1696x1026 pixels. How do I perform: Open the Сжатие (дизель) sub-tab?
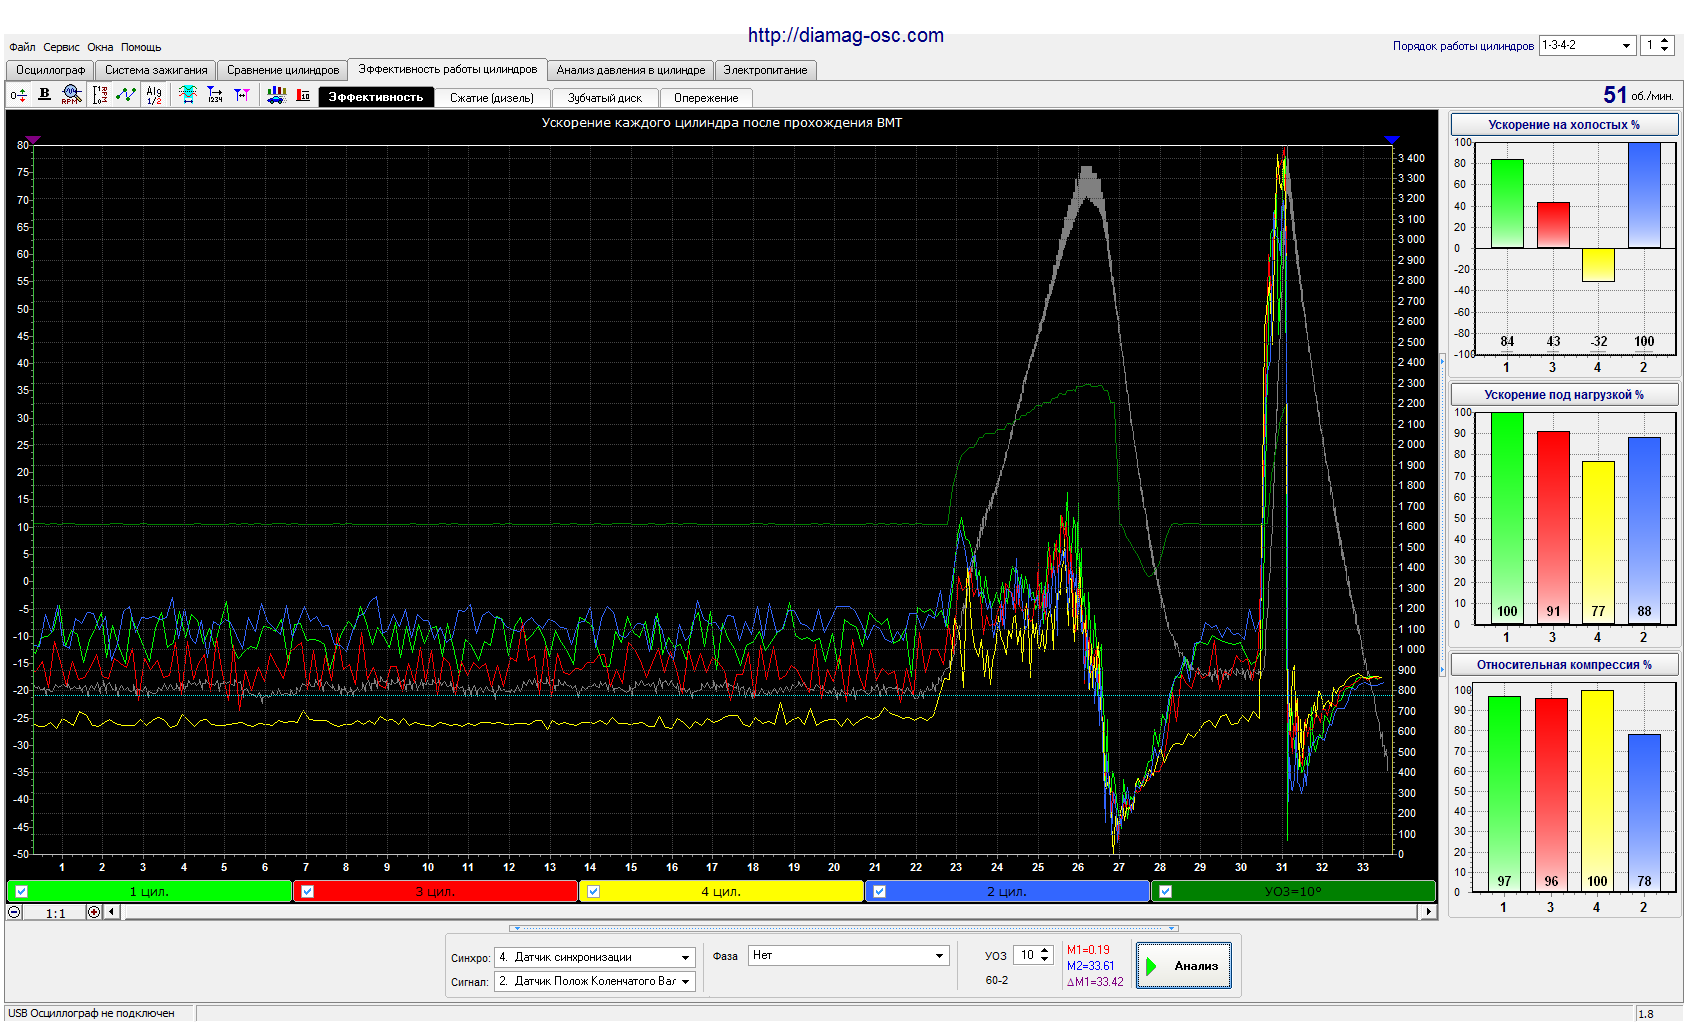tap(492, 98)
